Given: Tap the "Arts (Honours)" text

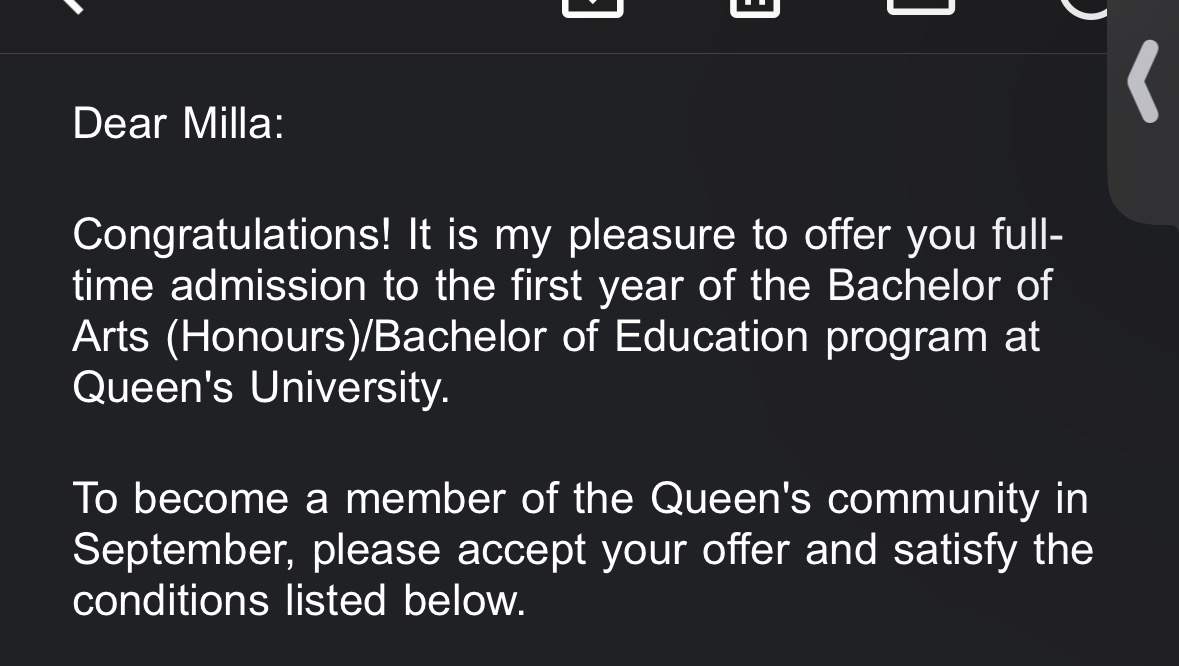Looking at the screenshot, I should click(x=217, y=337).
